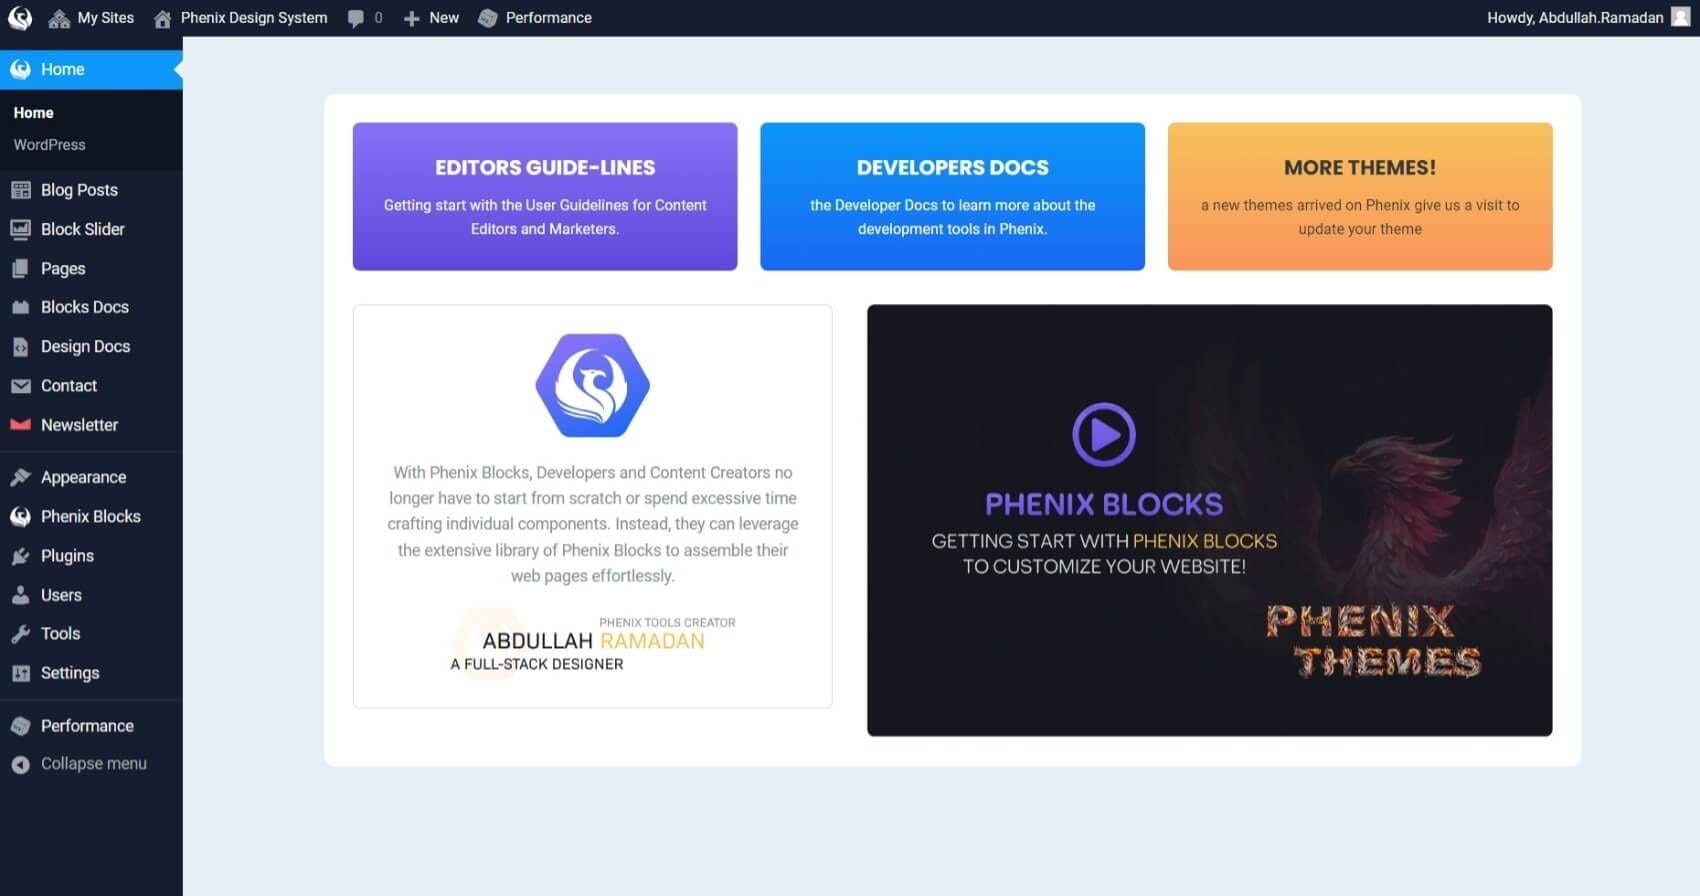Click Home phoenix icon in sidebar
Screen dimensions: 1700x896
[21, 69]
